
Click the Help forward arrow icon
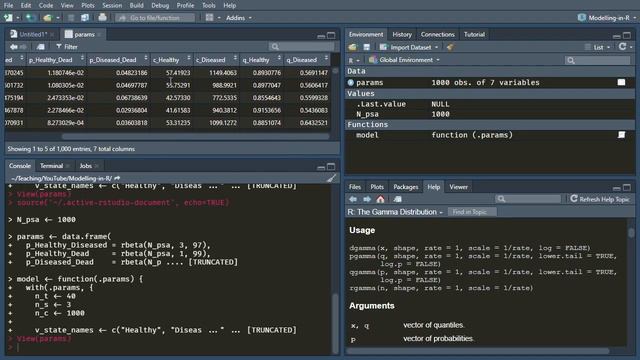point(367,199)
